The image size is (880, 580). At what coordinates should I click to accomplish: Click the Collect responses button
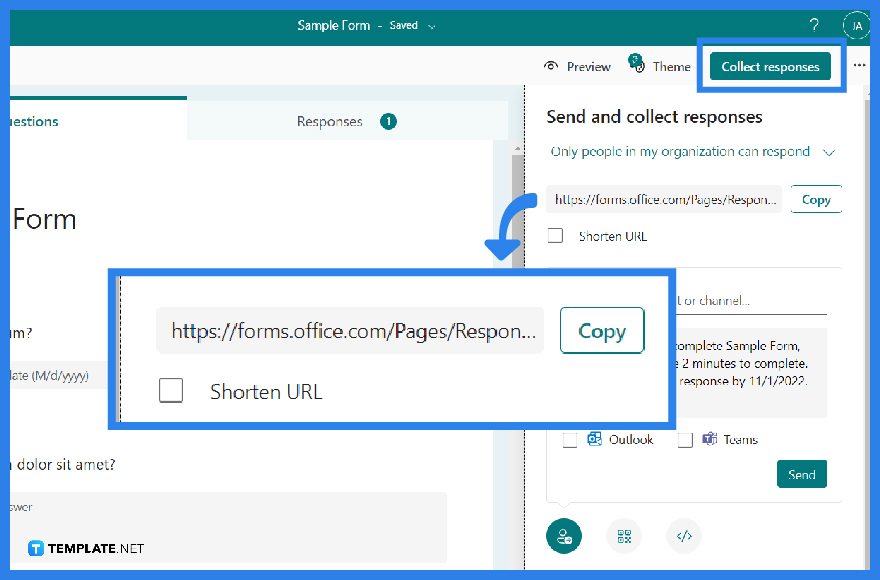pos(770,66)
